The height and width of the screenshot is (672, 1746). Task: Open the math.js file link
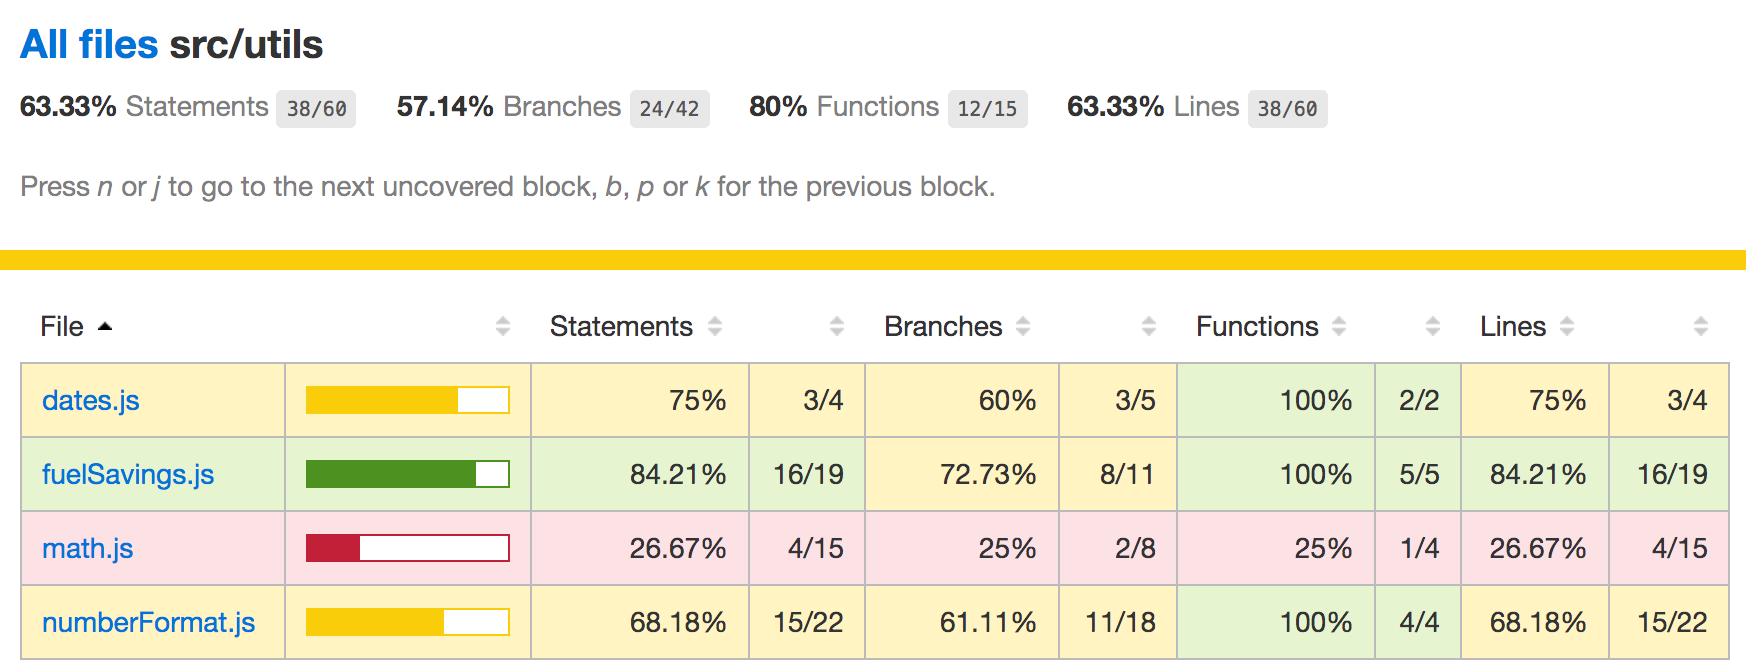88,549
